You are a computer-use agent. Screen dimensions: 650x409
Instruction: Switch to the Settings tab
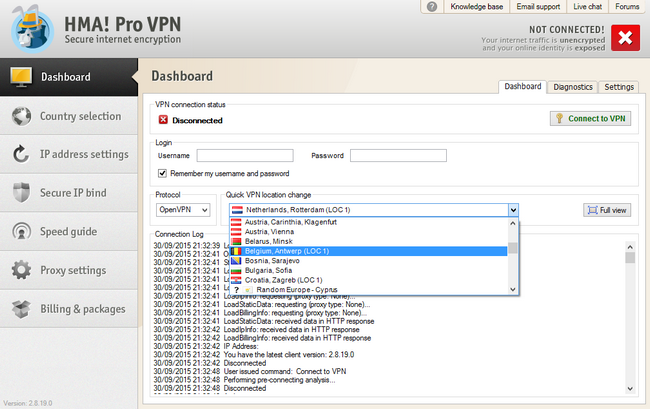[x=618, y=87]
